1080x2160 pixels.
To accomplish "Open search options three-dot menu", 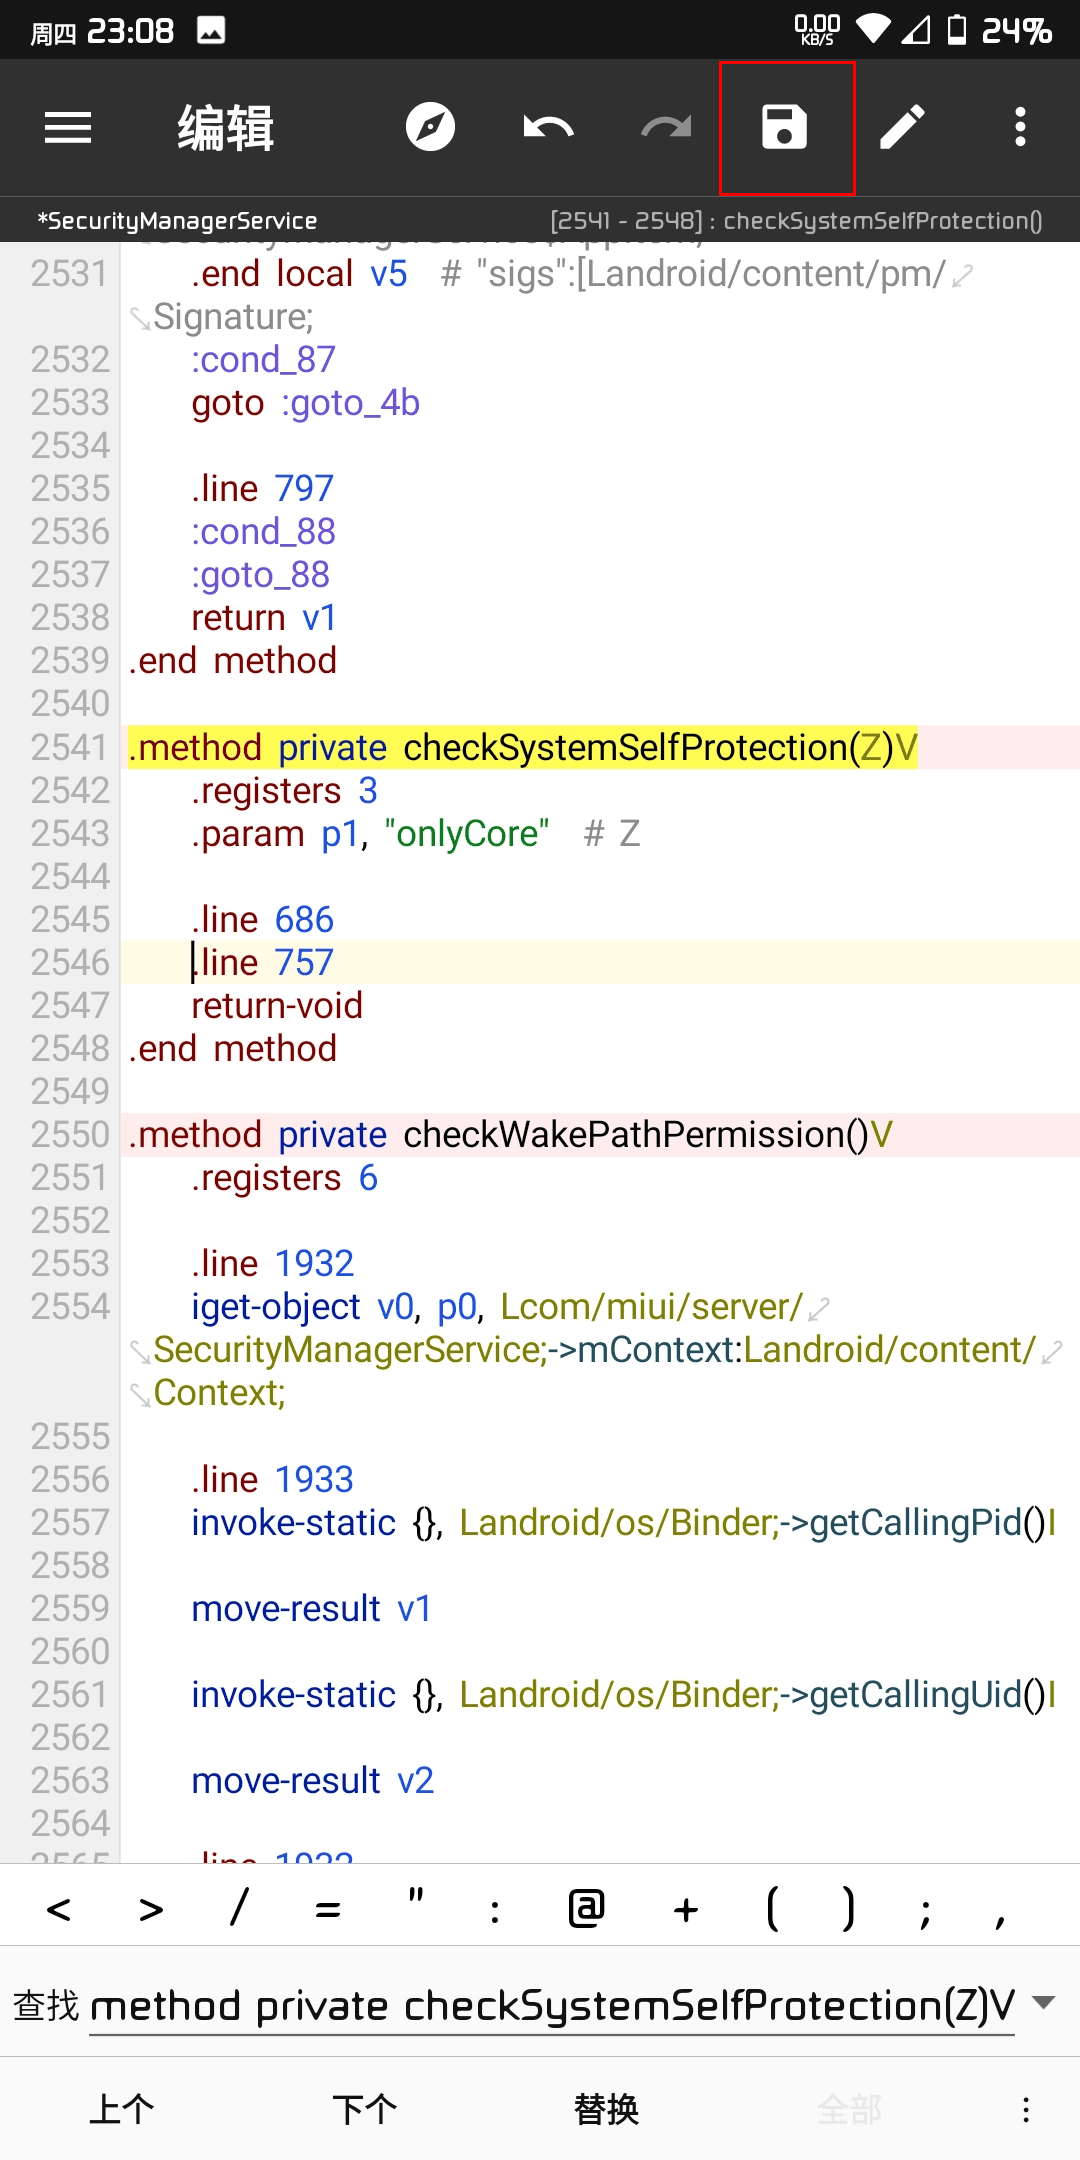I will (x=1026, y=2110).
